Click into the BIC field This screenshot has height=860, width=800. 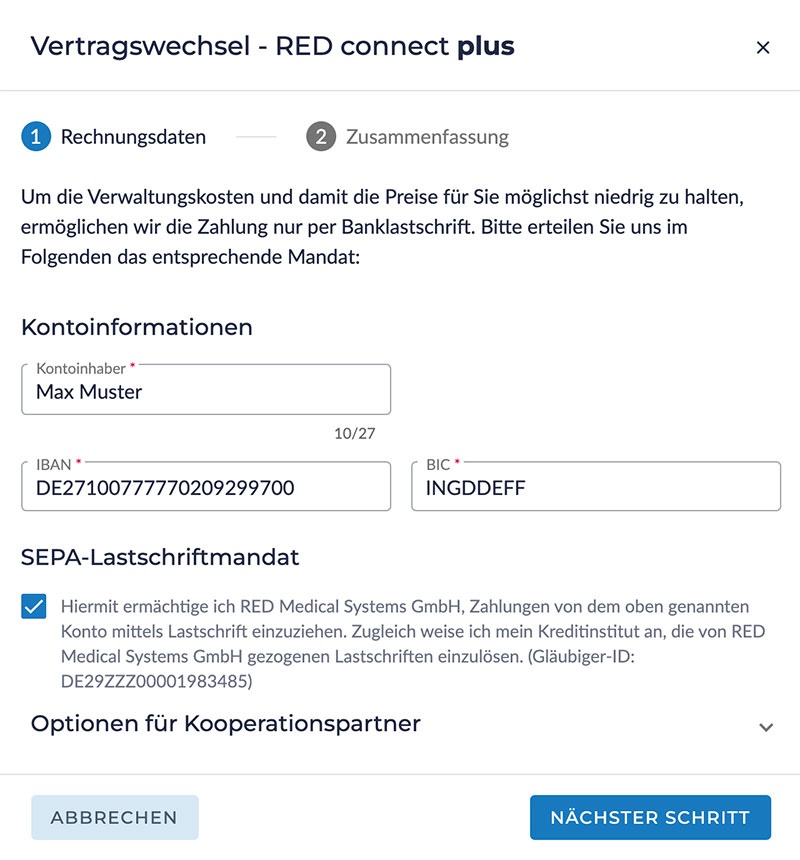595,488
